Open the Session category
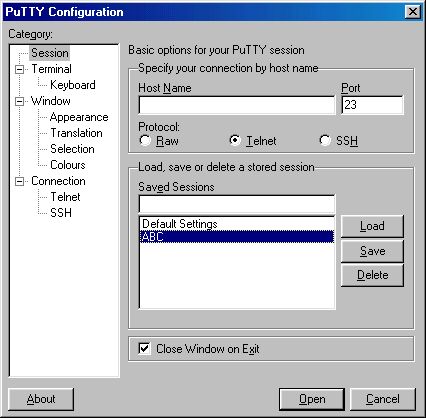The height and width of the screenshot is (418, 426). (50, 53)
